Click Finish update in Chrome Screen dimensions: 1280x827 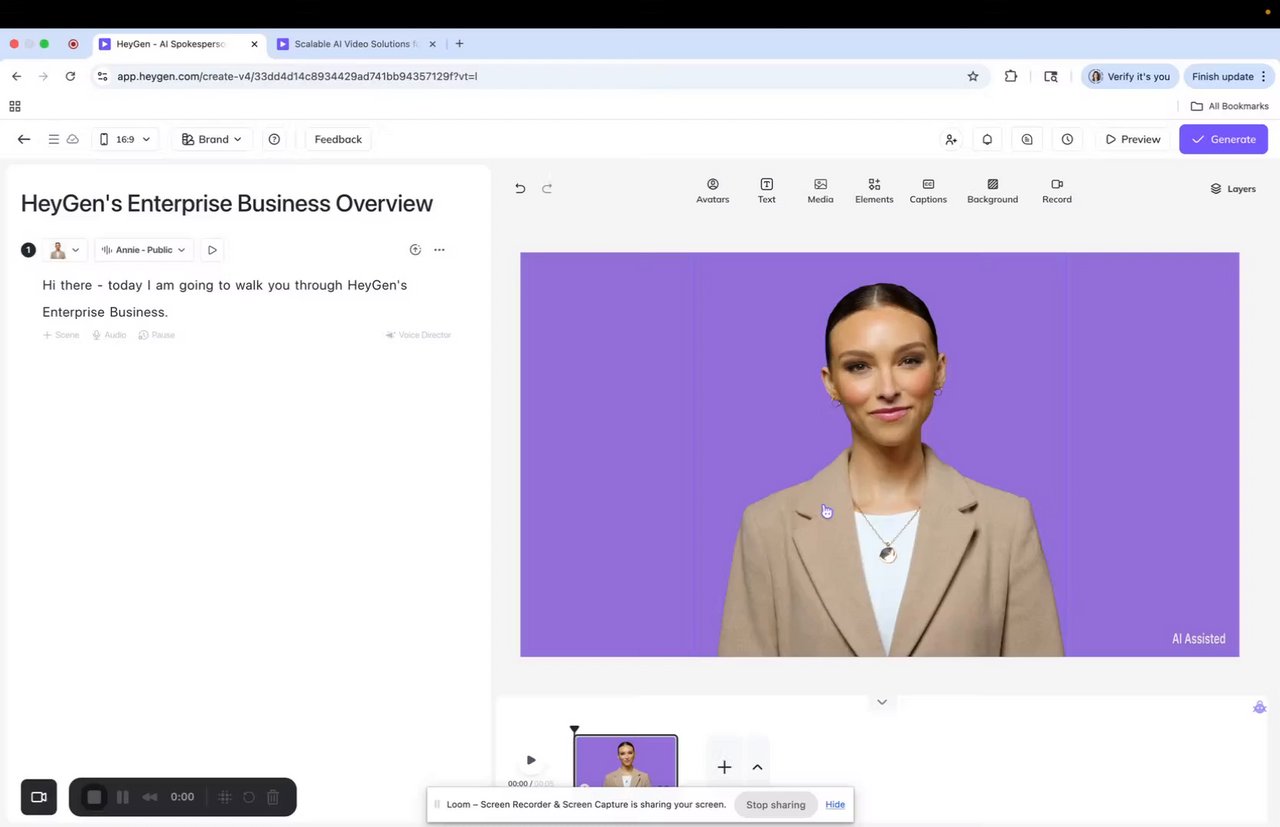[x=1222, y=76]
